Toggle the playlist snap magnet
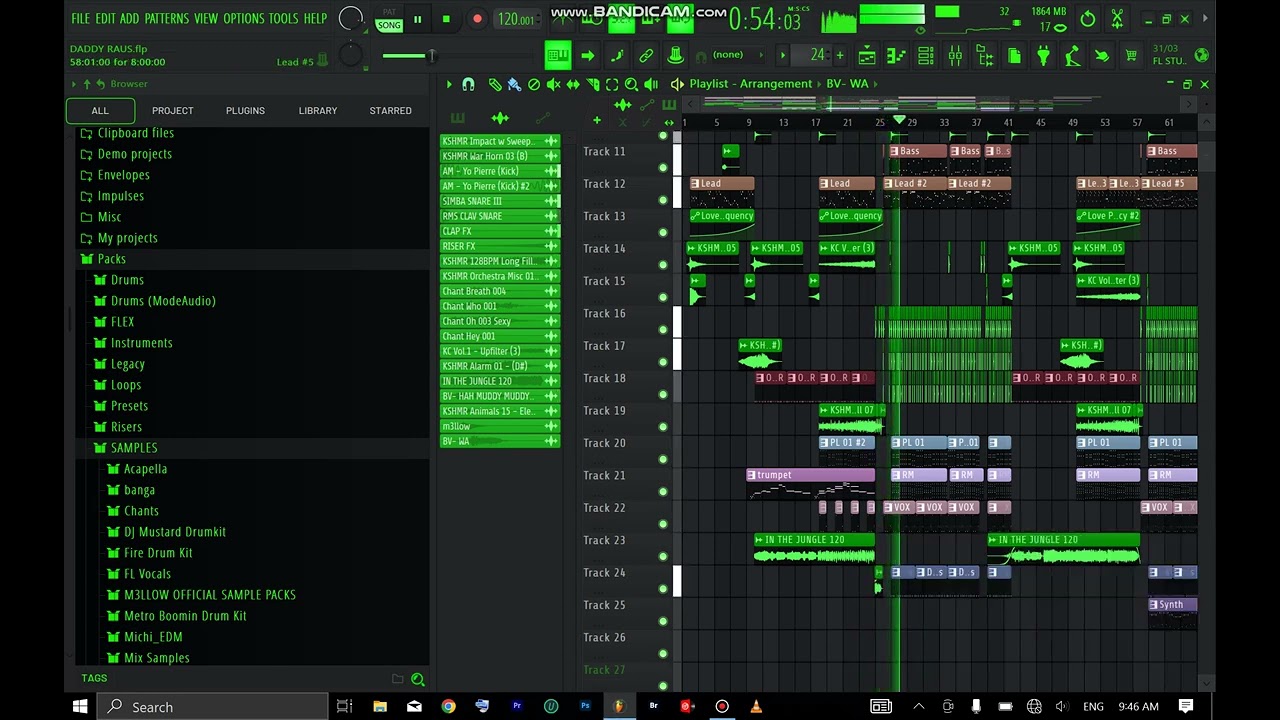Screen dimensions: 1280x720 pyautogui.click(x=468, y=85)
